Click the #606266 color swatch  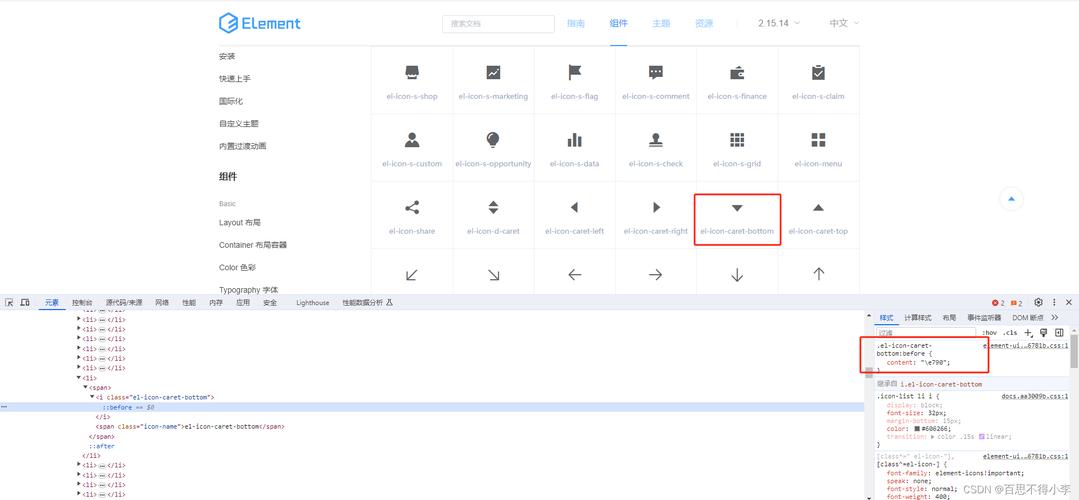coord(917,428)
